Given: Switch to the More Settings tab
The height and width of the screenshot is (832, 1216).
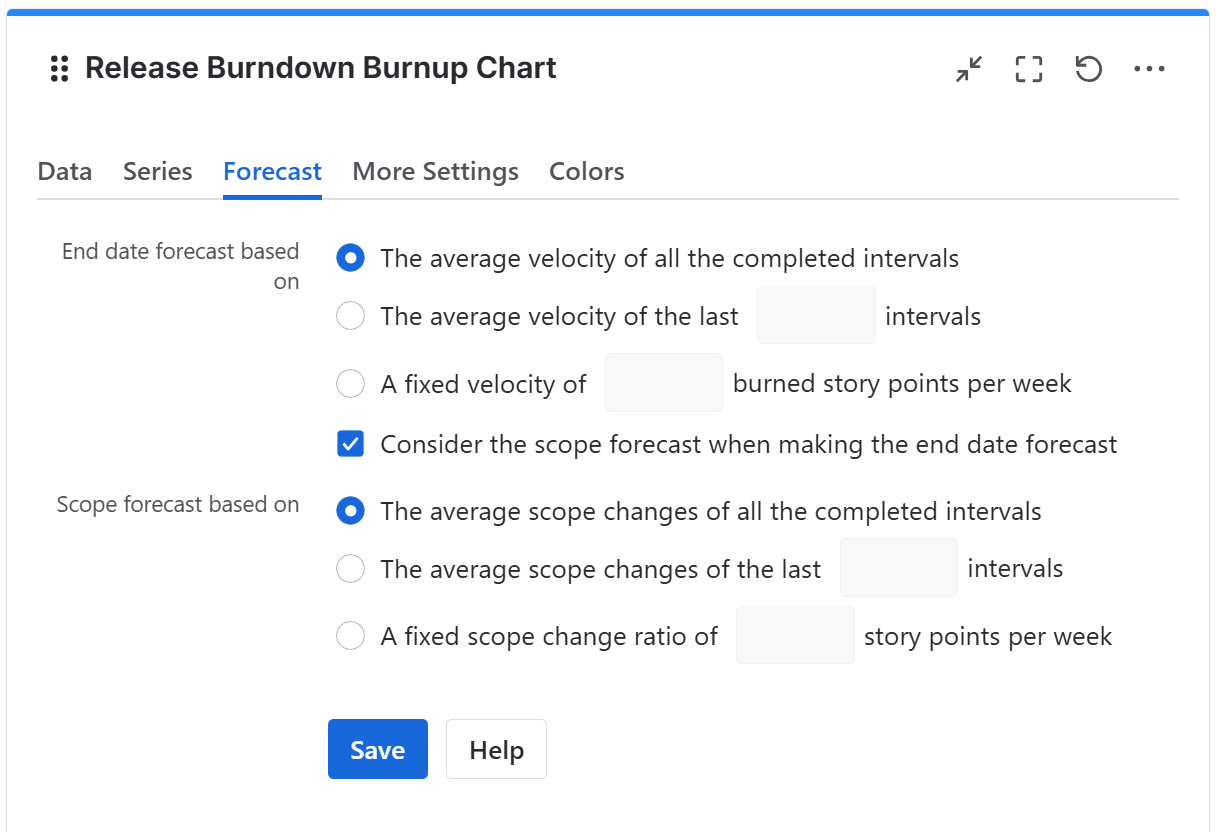Looking at the screenshot, I should pos(435,171).
